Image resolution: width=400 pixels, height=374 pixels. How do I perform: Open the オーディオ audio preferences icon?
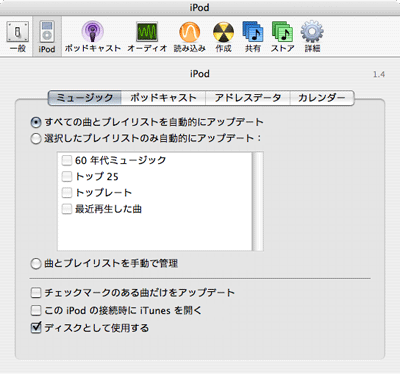tap(147, 37)
